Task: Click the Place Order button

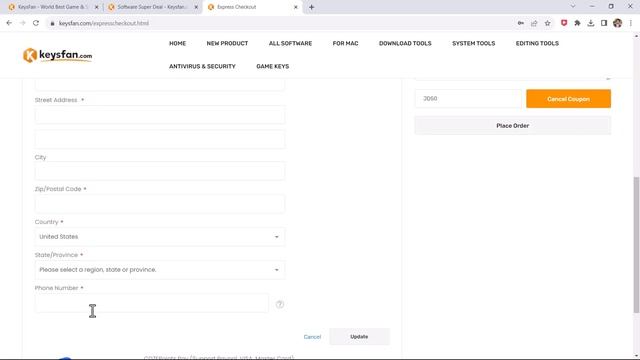Action: click(513, 126)
